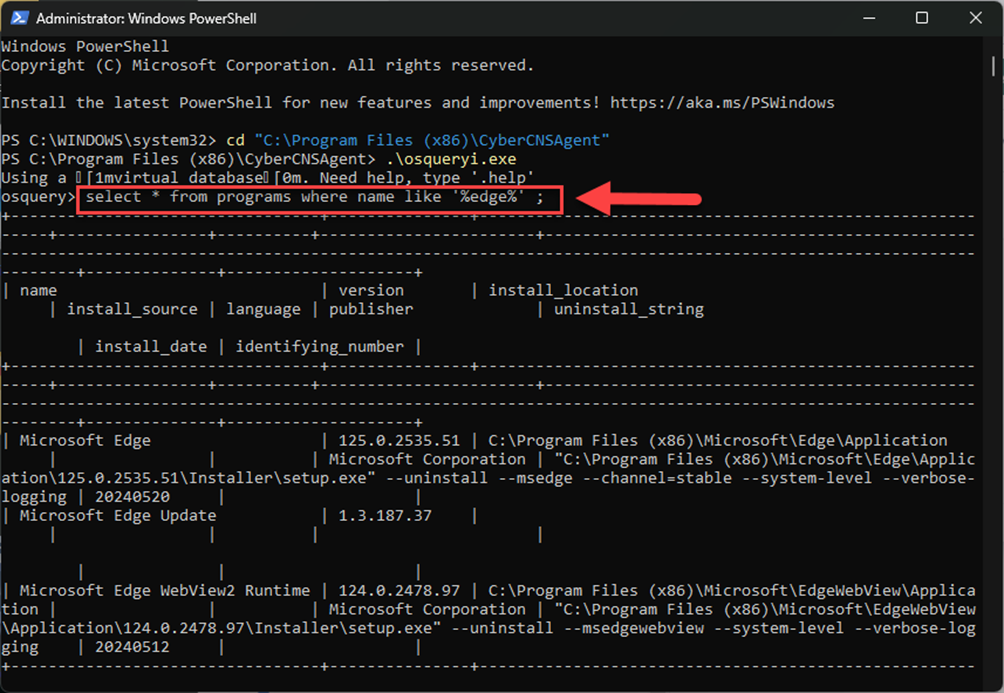Click the osquery> prompt text
Viewport: 1004px width, 693px height.
point(38,197)
